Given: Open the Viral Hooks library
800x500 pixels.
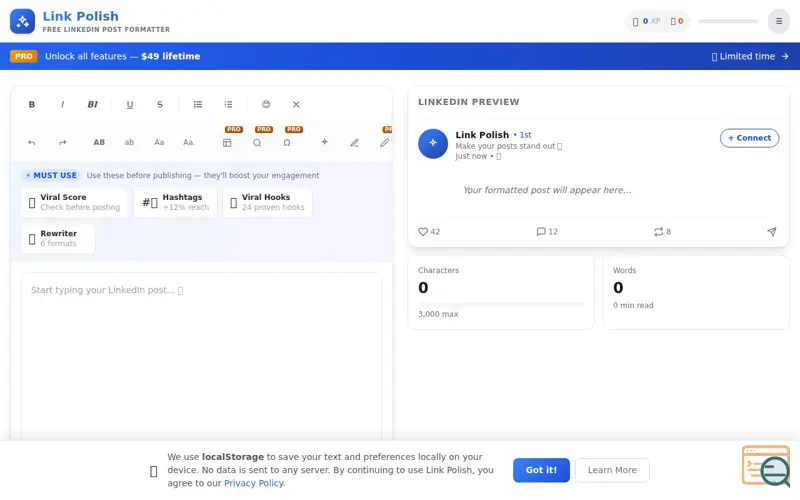Looking at the screenshot, I should (267, 202).
